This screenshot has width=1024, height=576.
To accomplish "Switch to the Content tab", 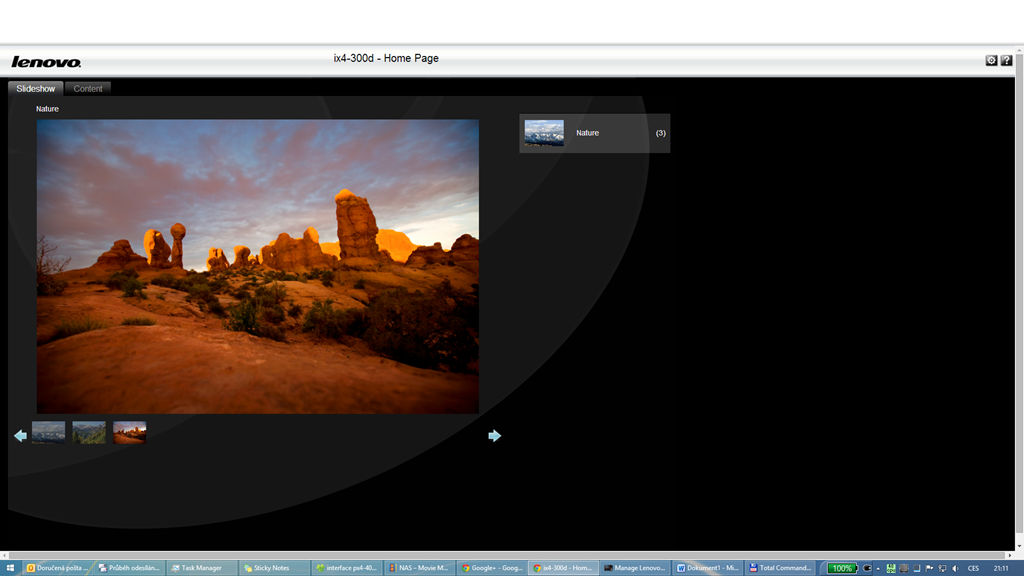I will tap(88, 89).
